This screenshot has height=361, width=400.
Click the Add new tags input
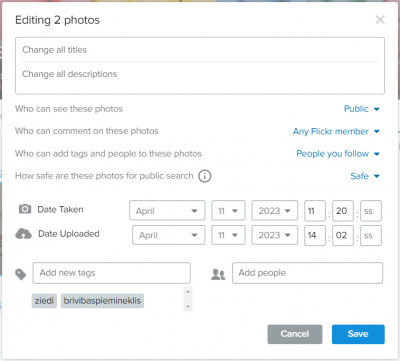point(112,273)
